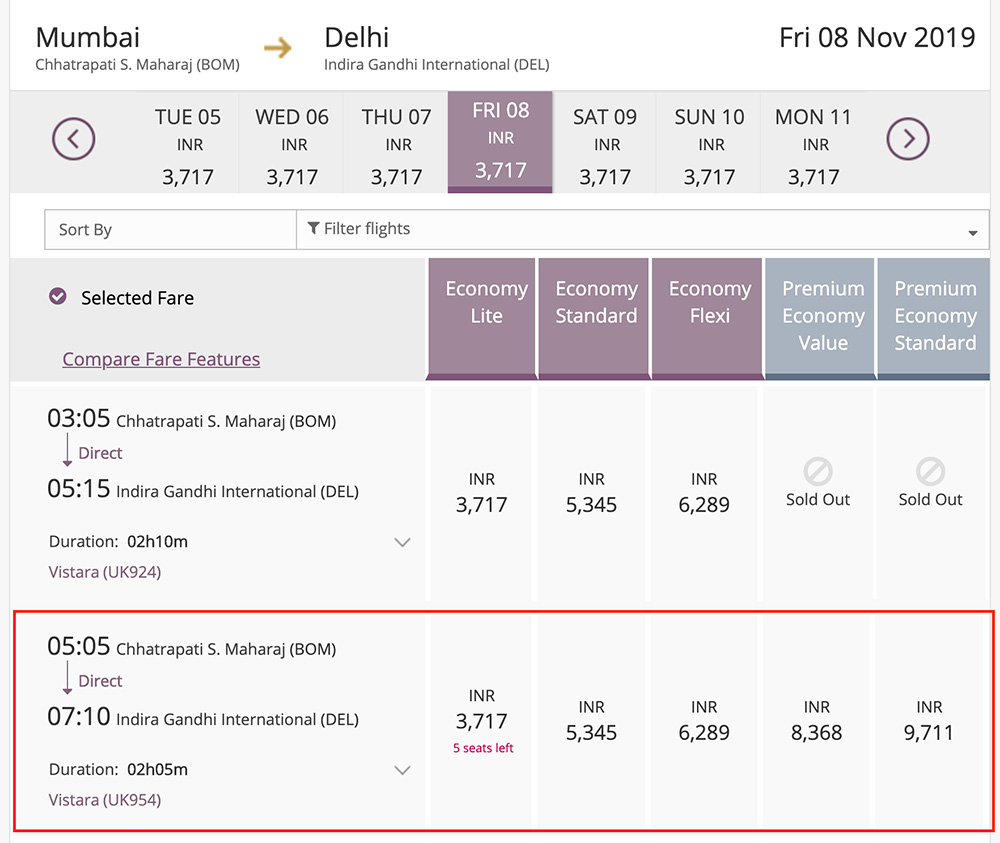
Task: Click the '5 seats left' notice
Action: (x=483, y=748)
